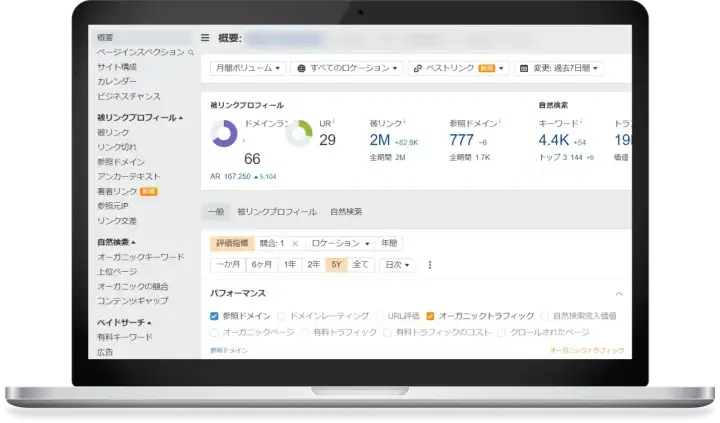This screenshot has width=720, height=423.
Task: Switch to the 被リンクプロフィール tab
Action: (x=277, y=212)
